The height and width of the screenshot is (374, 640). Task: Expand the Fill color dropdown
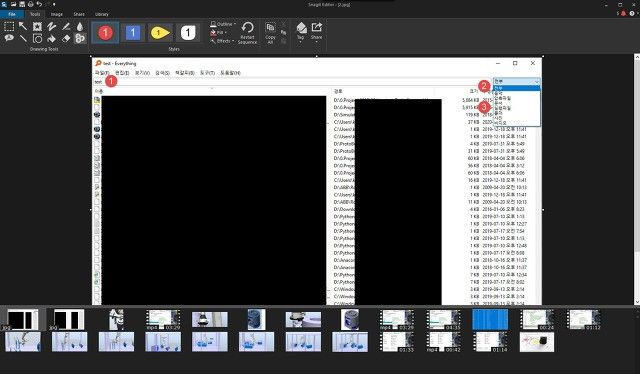219,32
